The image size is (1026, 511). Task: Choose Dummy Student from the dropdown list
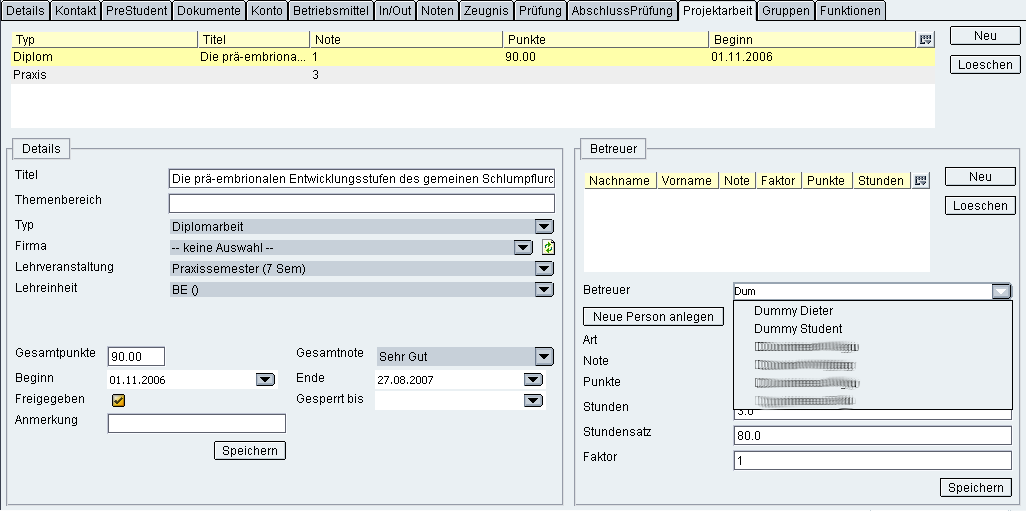(x=798, y=329)
